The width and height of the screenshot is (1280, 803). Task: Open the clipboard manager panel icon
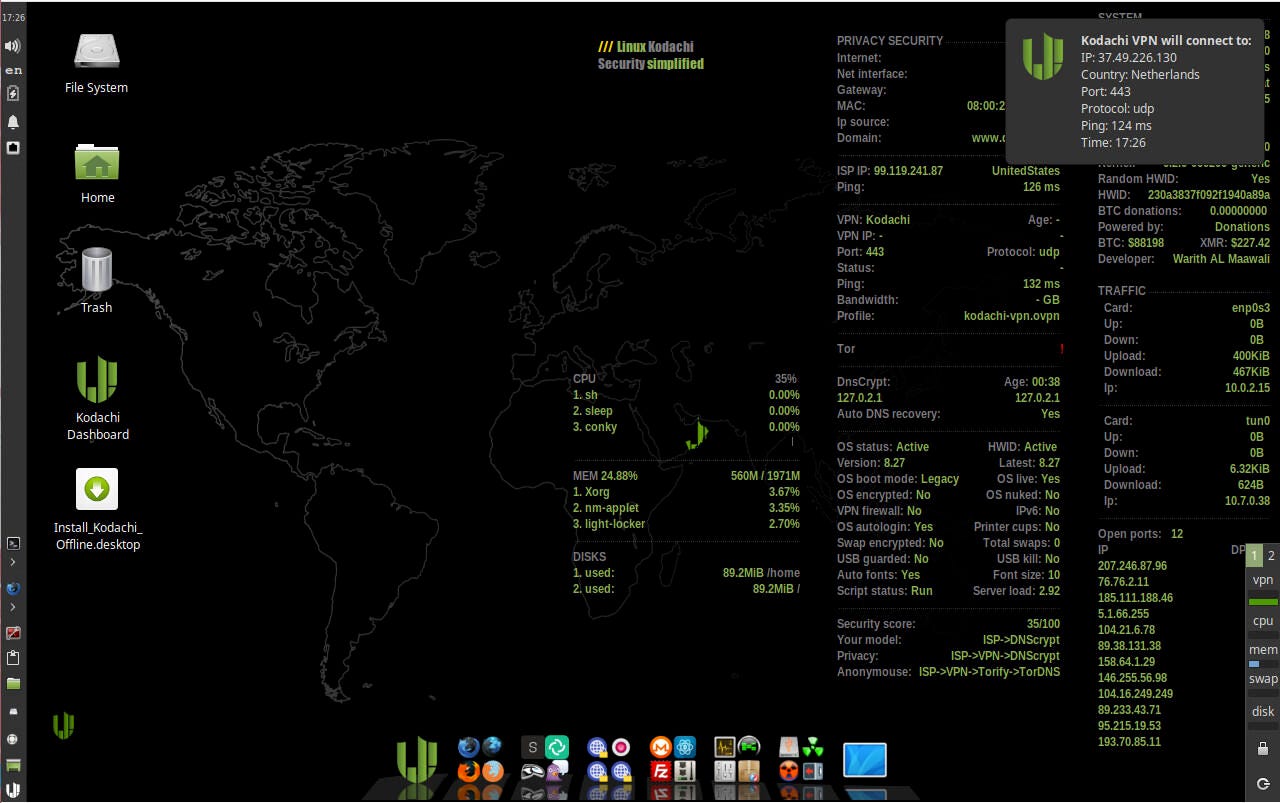click(13, 658)
